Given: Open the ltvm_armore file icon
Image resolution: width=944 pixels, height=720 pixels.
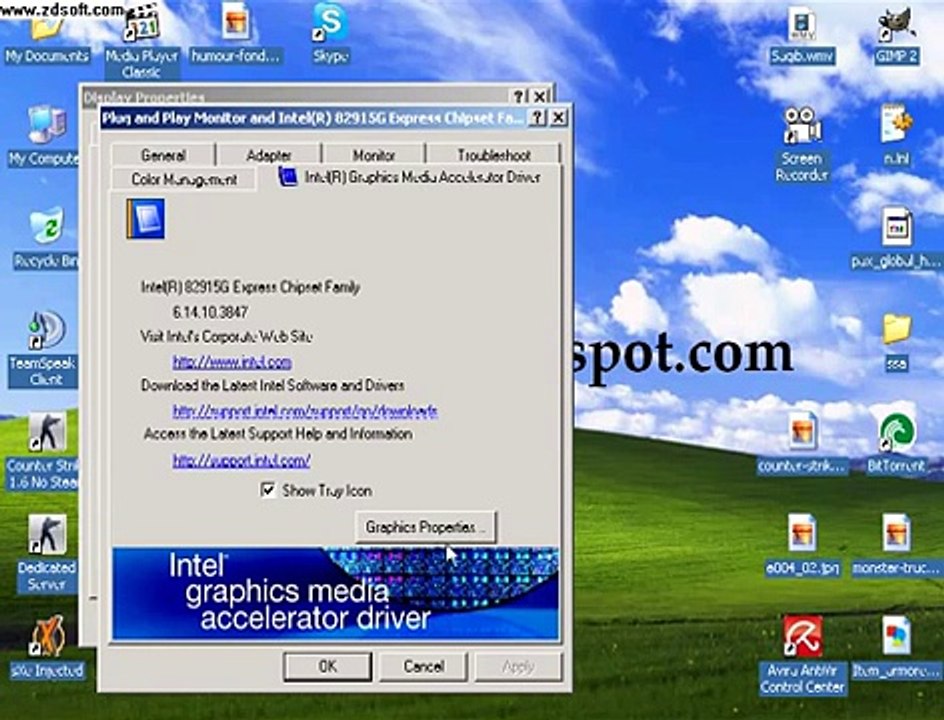Looking at the screenshot, I should coord(897,648).
